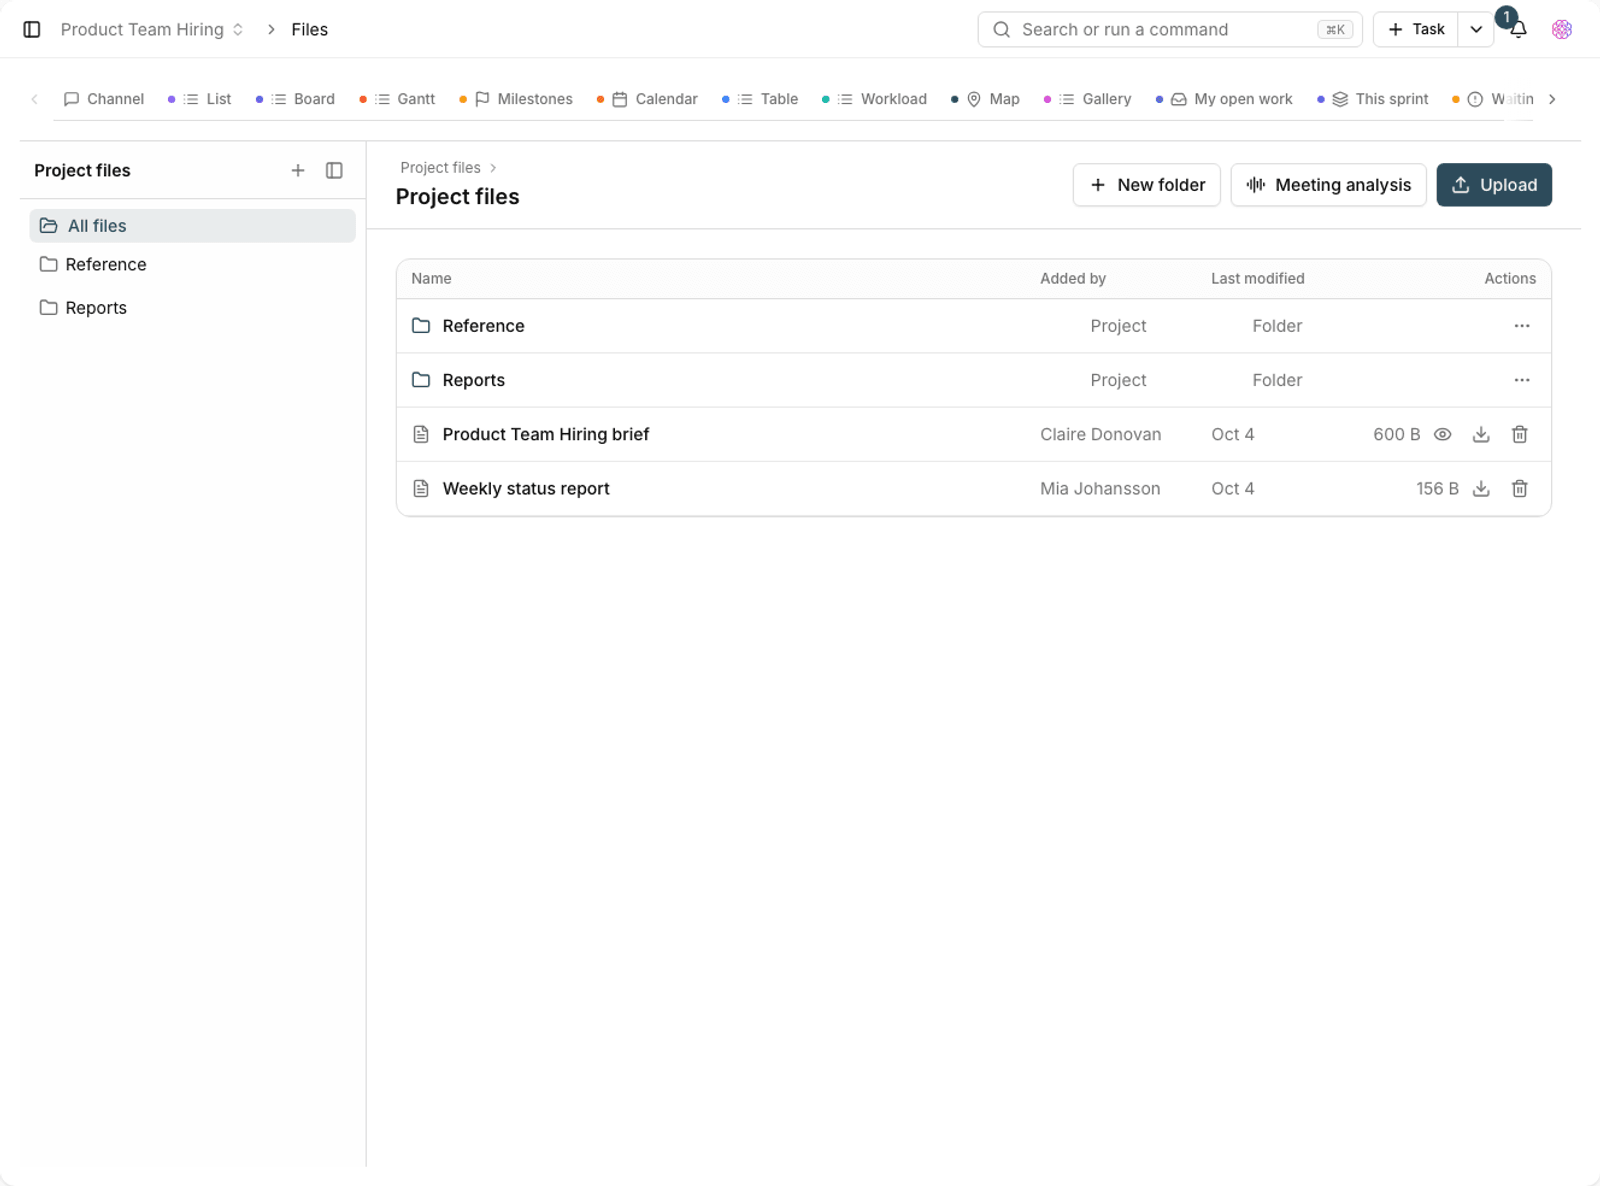Click the chevron after the Project files breadcrumb
1600x1186 pixels.
tap(493, 168)
